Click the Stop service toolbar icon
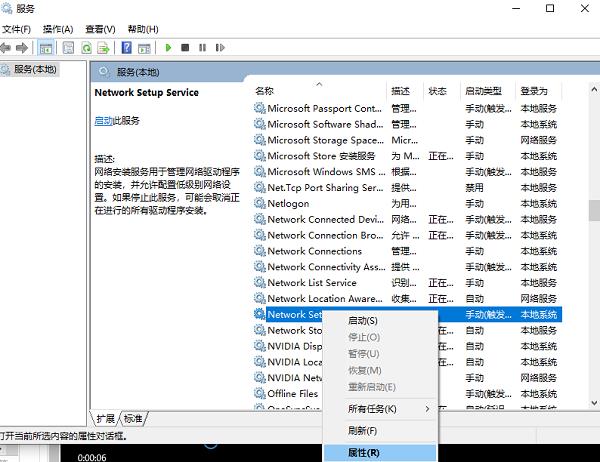The width and height of the screenshot is (600, 462). coord(185,47)
